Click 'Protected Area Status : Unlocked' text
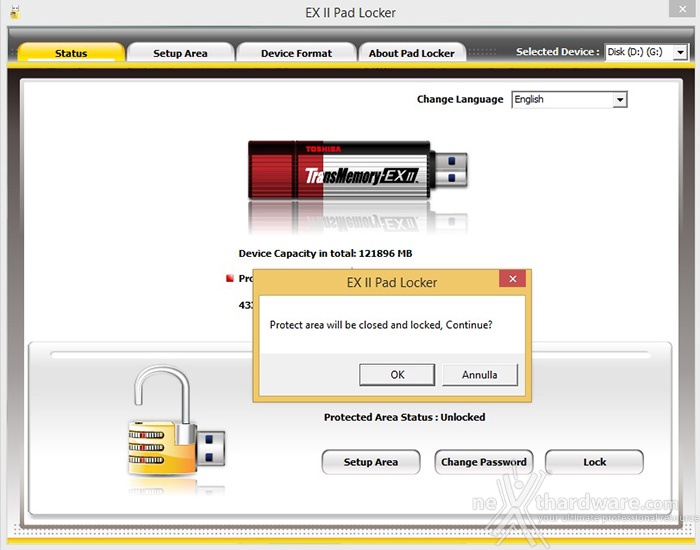Screen dimensions: 700x550 pyautogui.click(x=404, y=417)
